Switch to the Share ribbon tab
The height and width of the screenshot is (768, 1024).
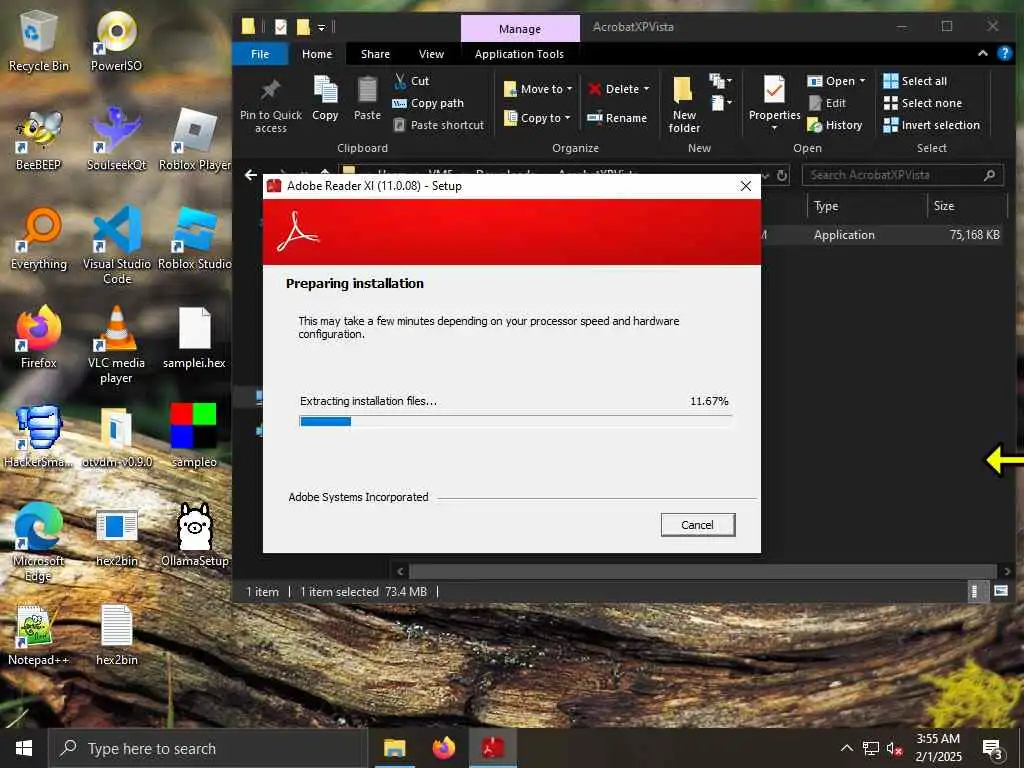[376, 54]
